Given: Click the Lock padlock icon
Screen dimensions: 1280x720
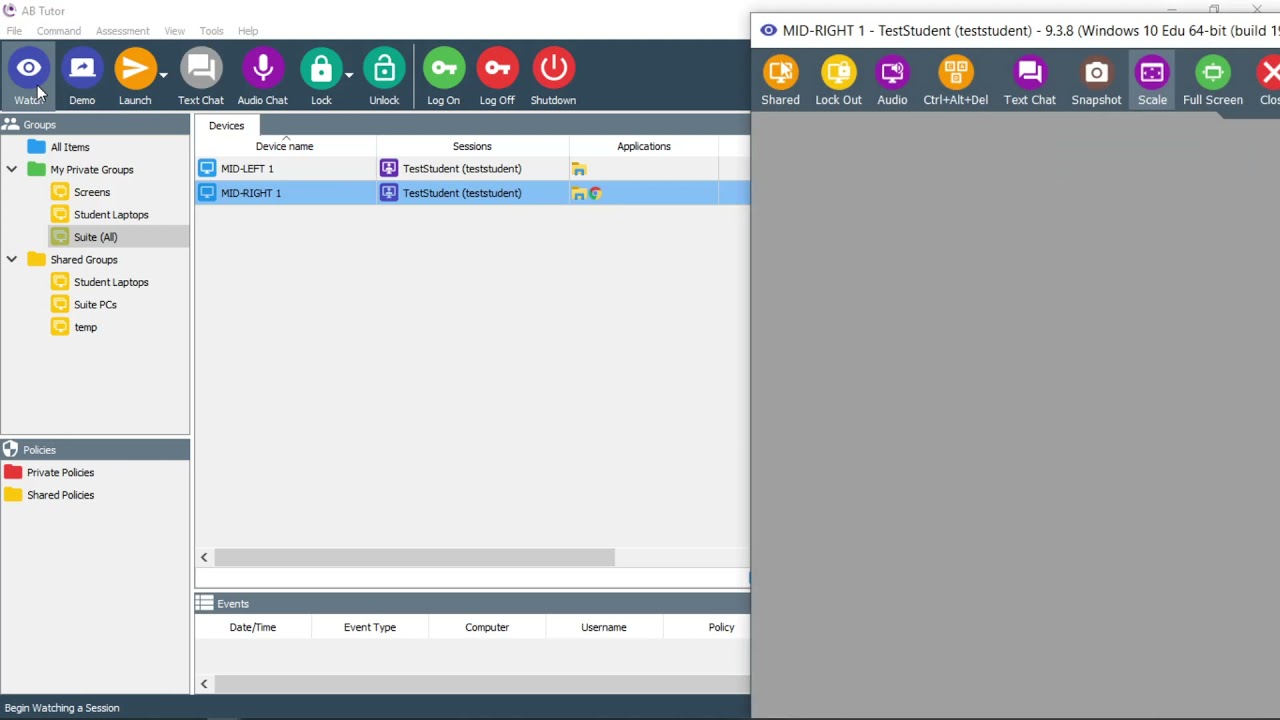Looking at the screenshot, I should point(321,68).
